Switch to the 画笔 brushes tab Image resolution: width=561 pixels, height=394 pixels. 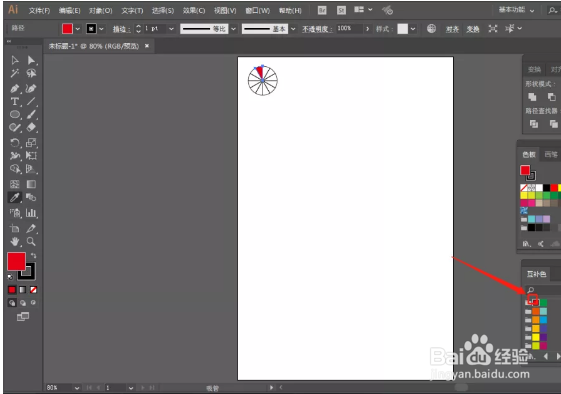coord(551,154)
